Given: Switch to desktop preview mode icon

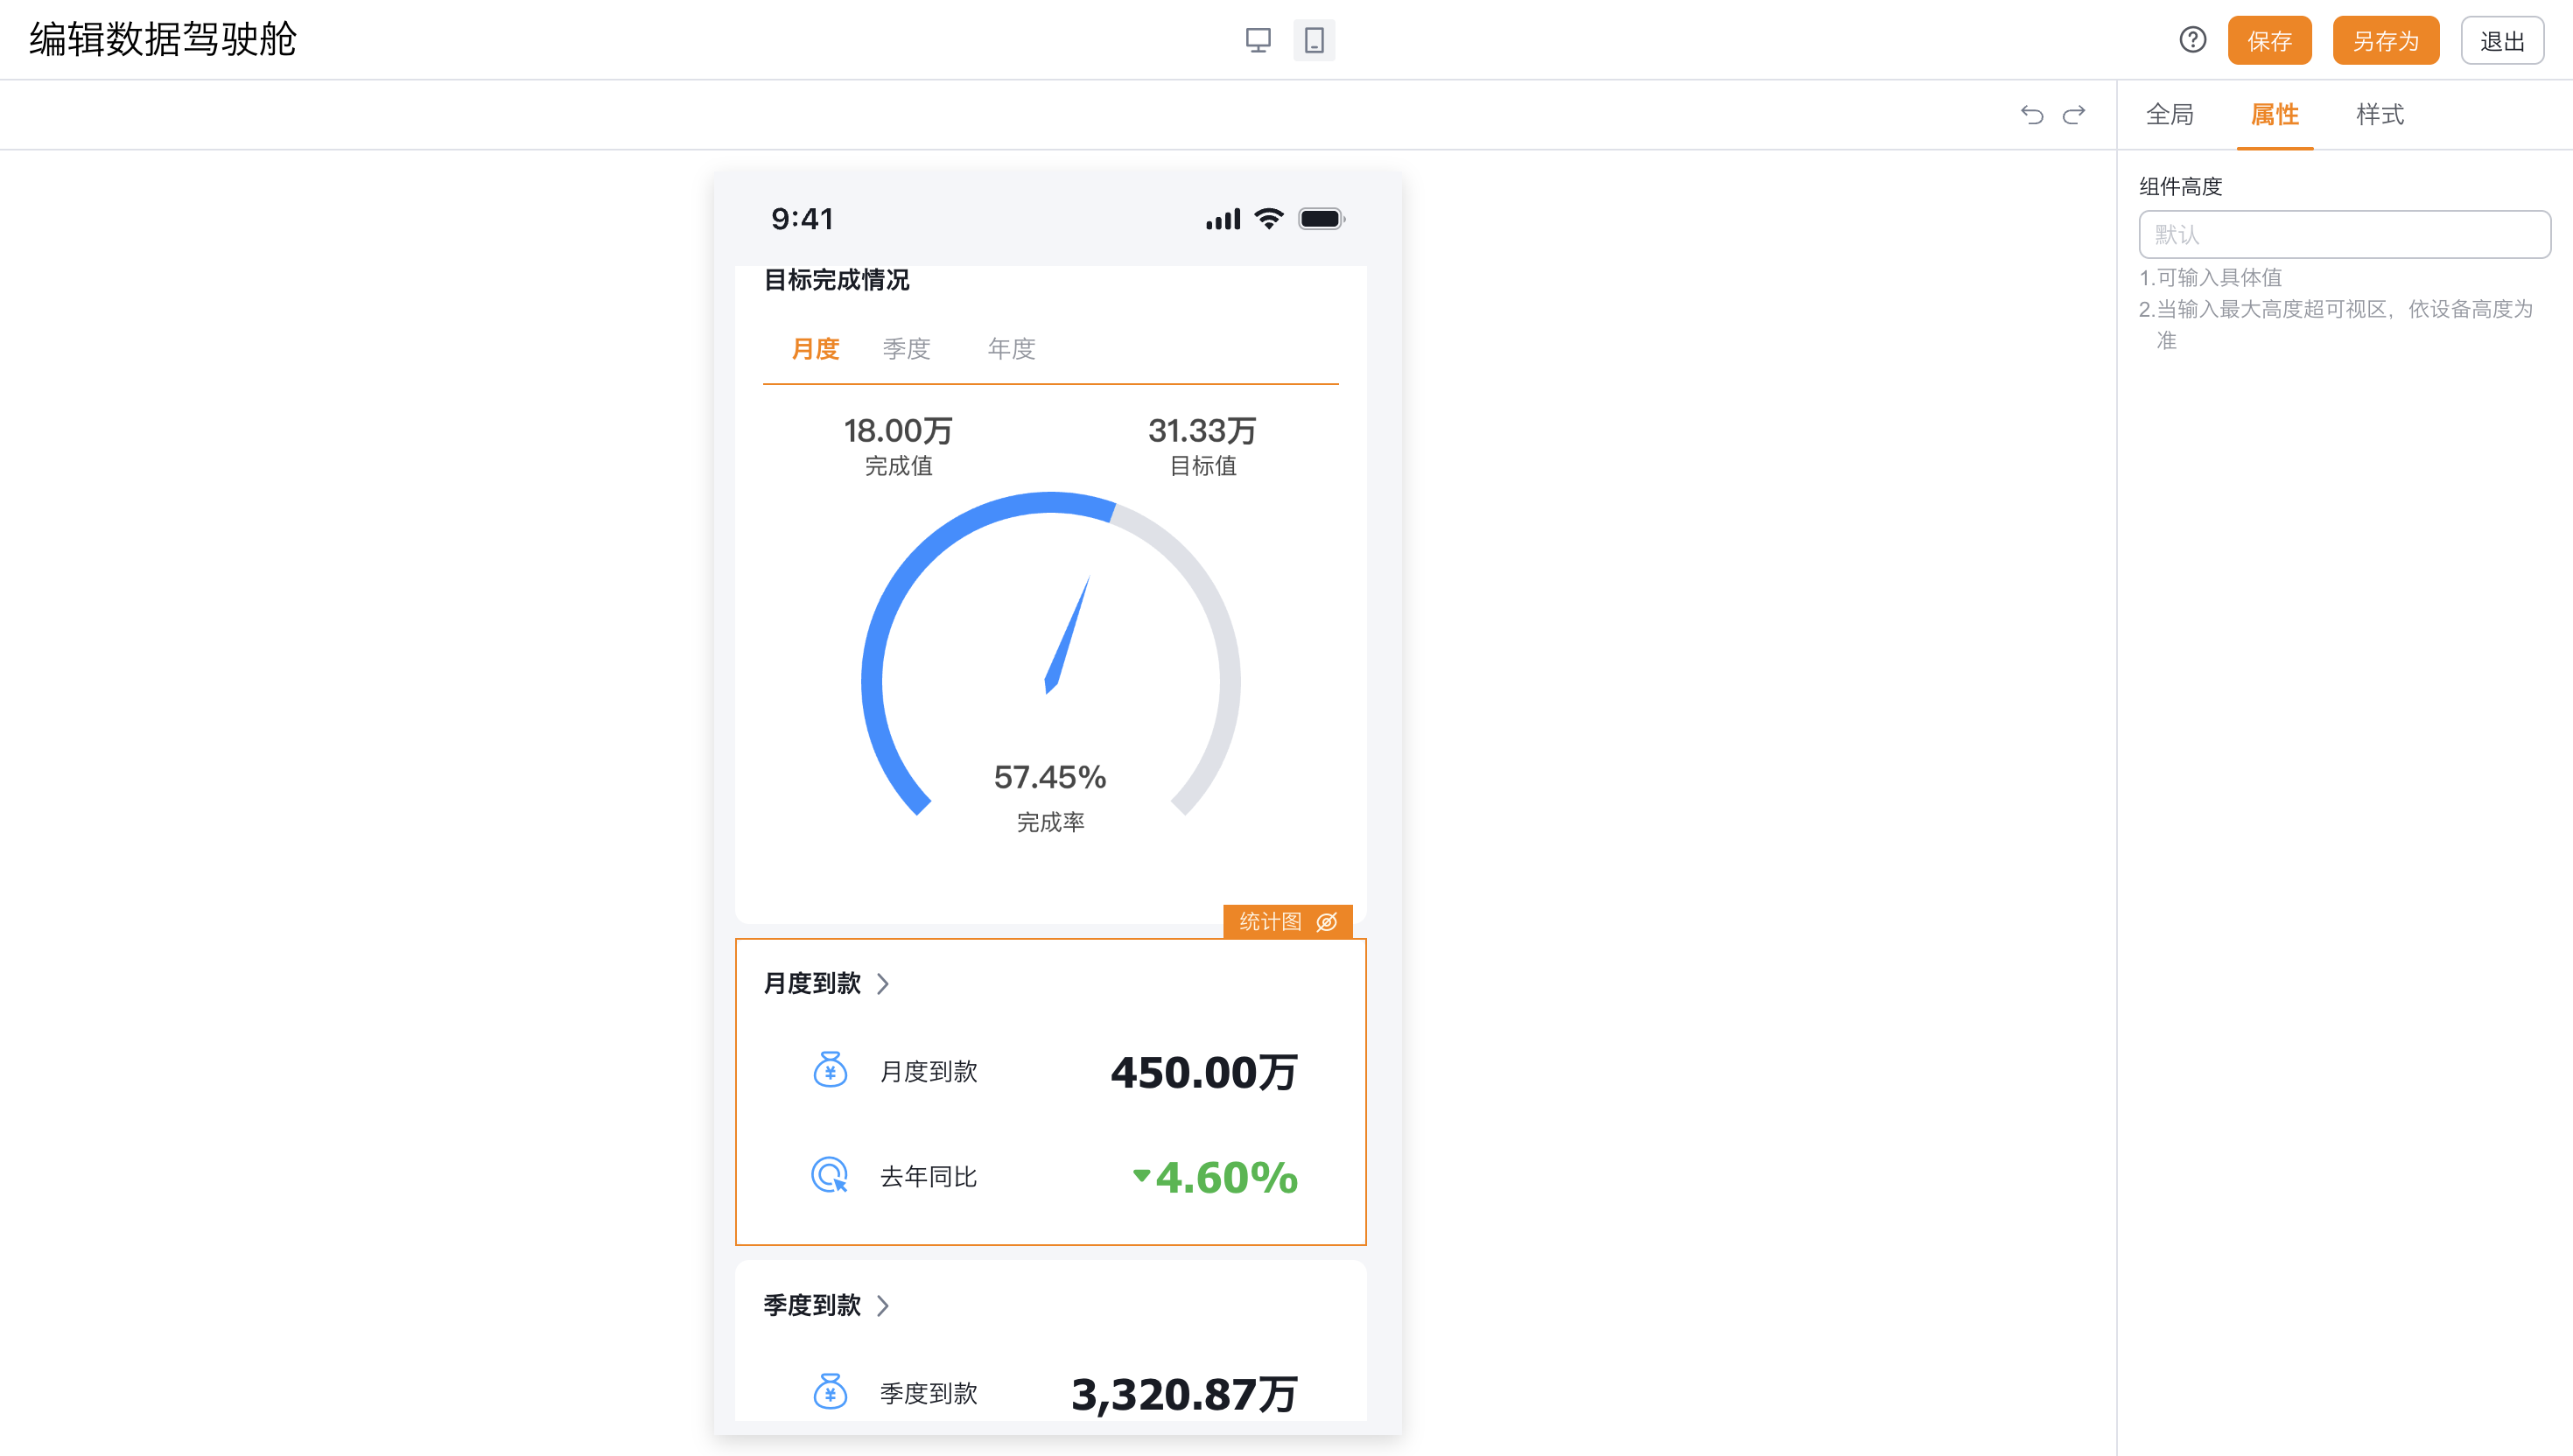Looking at the screenshot, I should pos(1258,41).
